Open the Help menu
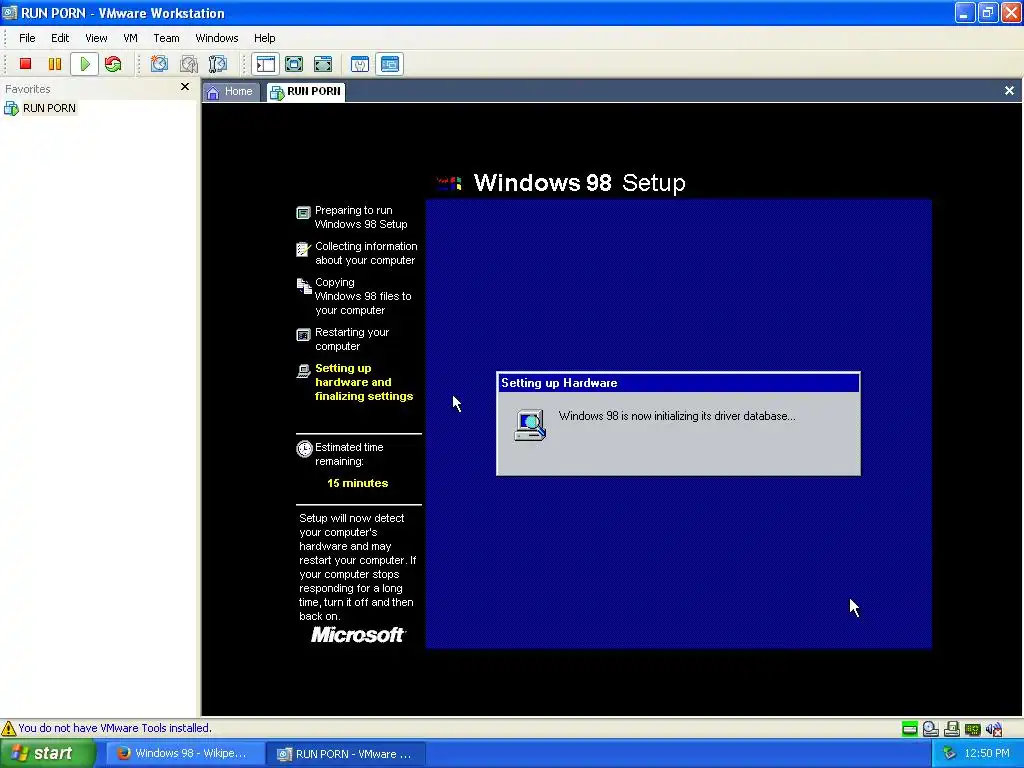Viewport: 1024px width, 768px height. 264,38
